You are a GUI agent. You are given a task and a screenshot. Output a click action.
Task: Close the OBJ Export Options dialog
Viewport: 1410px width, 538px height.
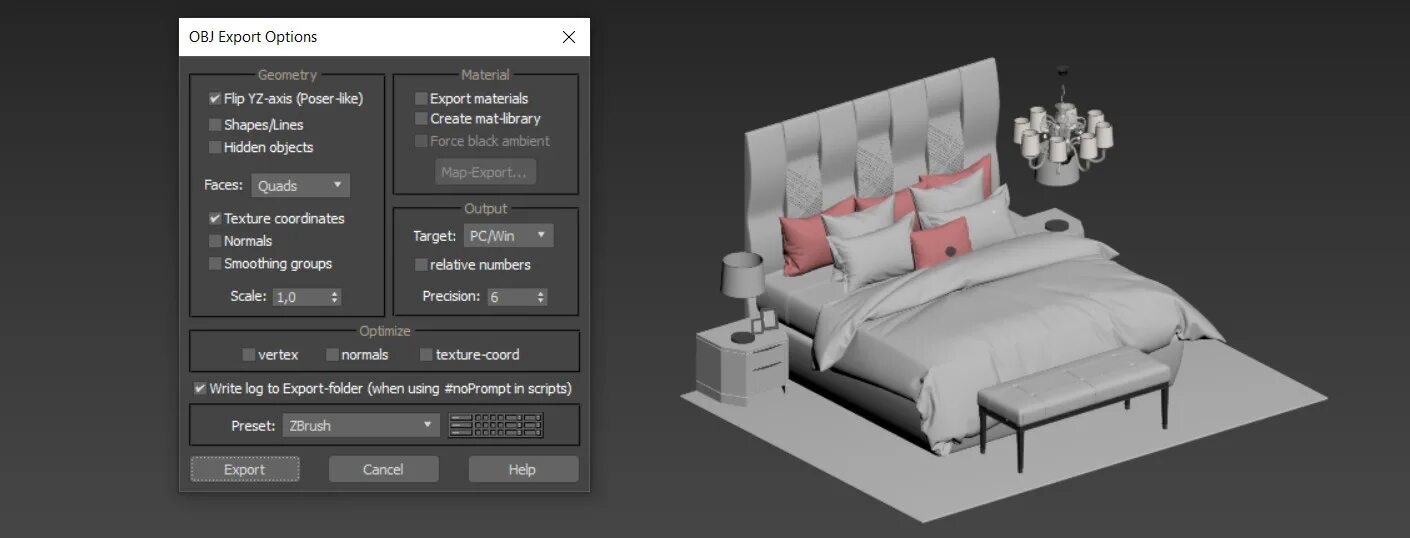[569, 37]
